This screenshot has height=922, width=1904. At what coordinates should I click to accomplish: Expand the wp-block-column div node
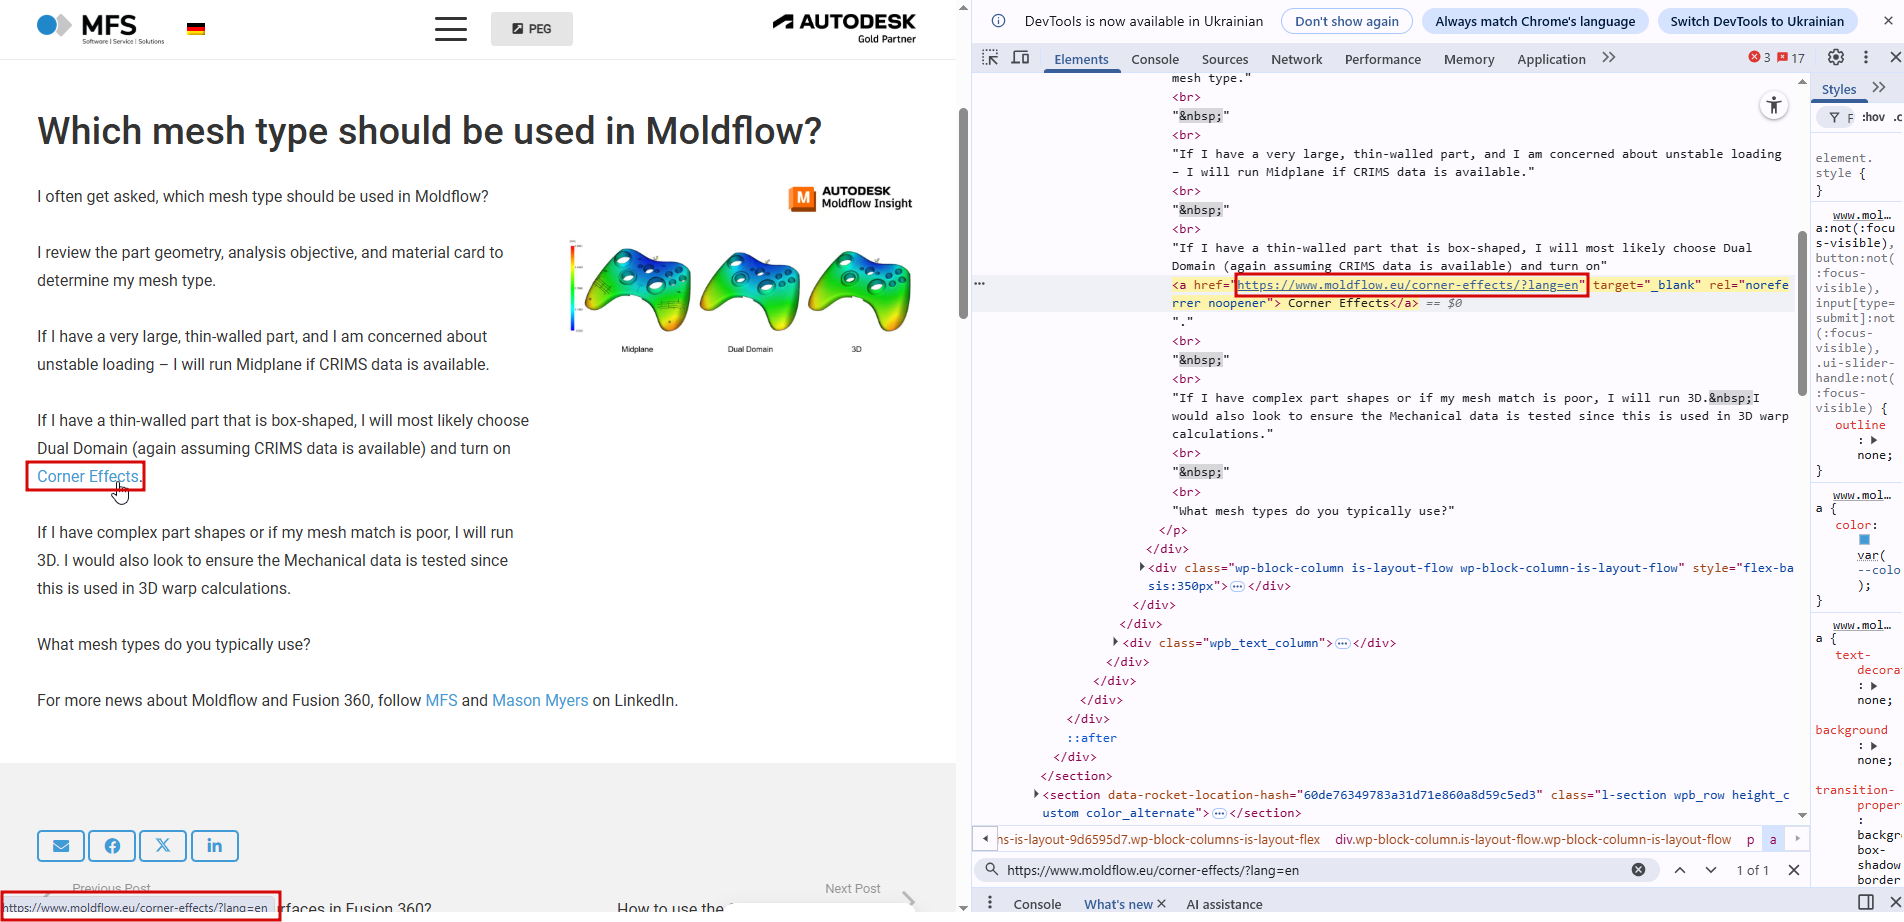(x=1142, y=568)
